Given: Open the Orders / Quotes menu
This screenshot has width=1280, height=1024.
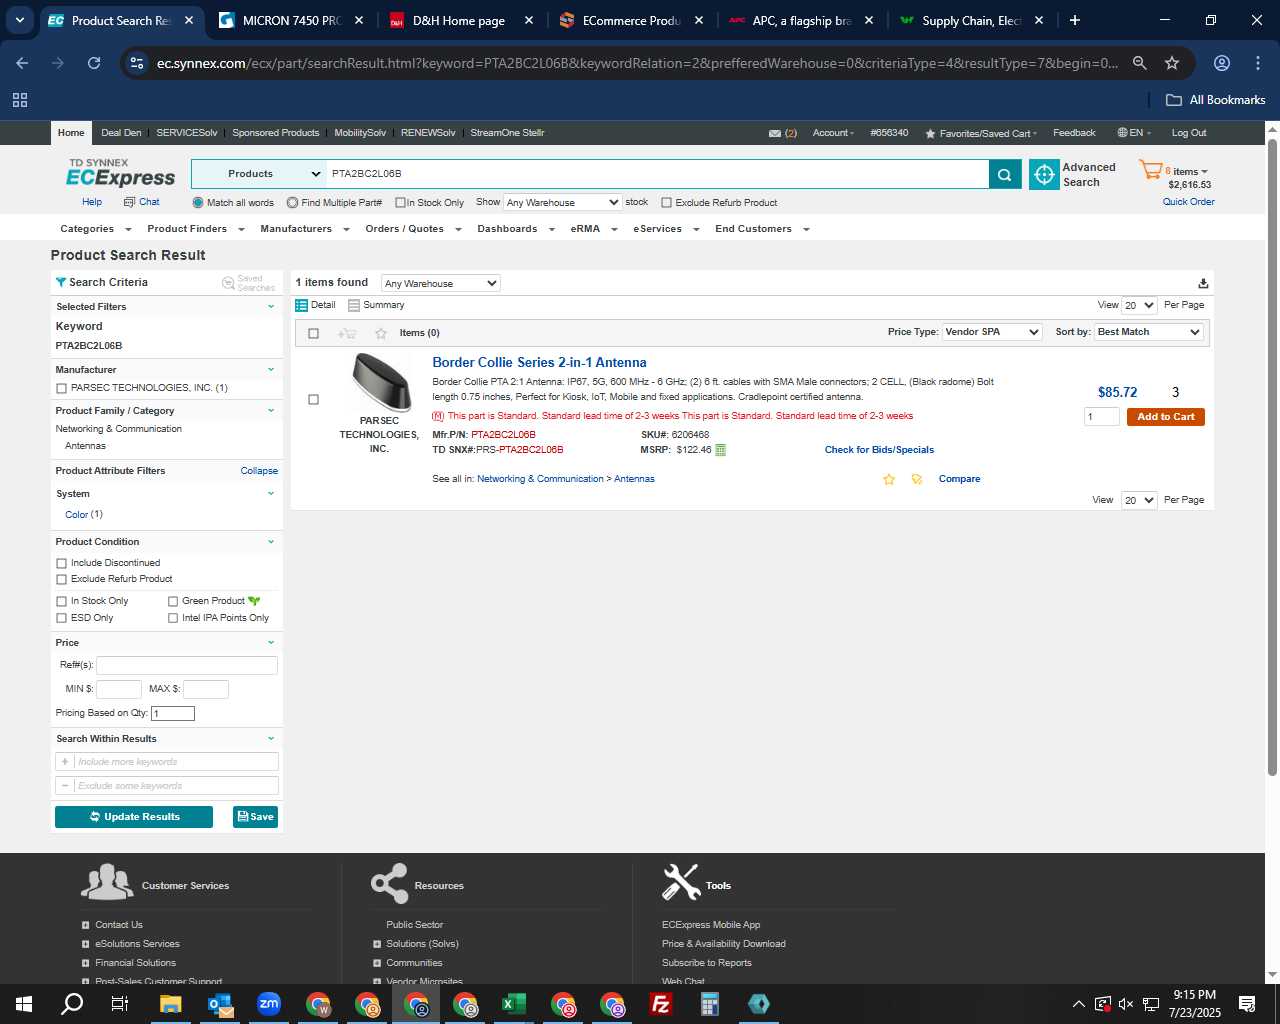Looking at the screenshot, I should tap(413, 229).
